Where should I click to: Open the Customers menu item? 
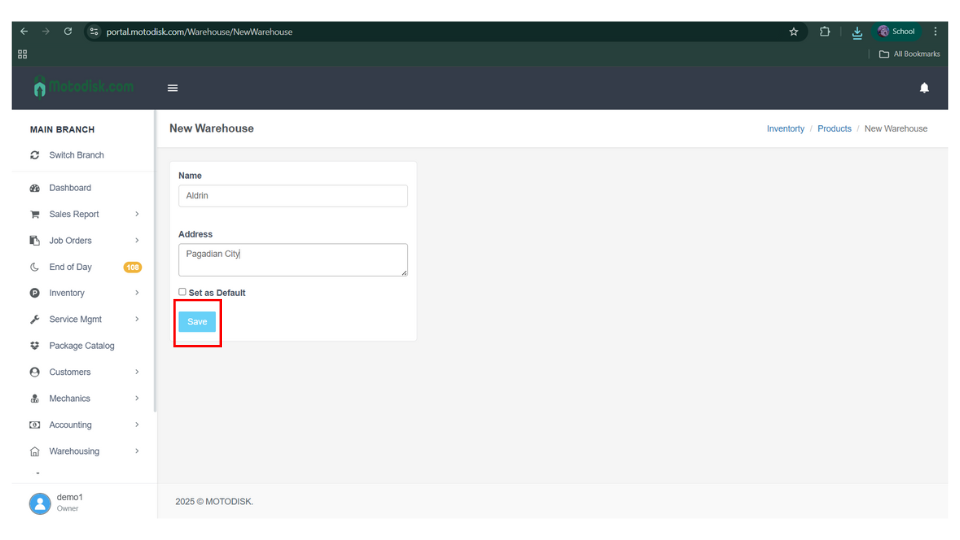pyautogui.click(x=70, y=372)
